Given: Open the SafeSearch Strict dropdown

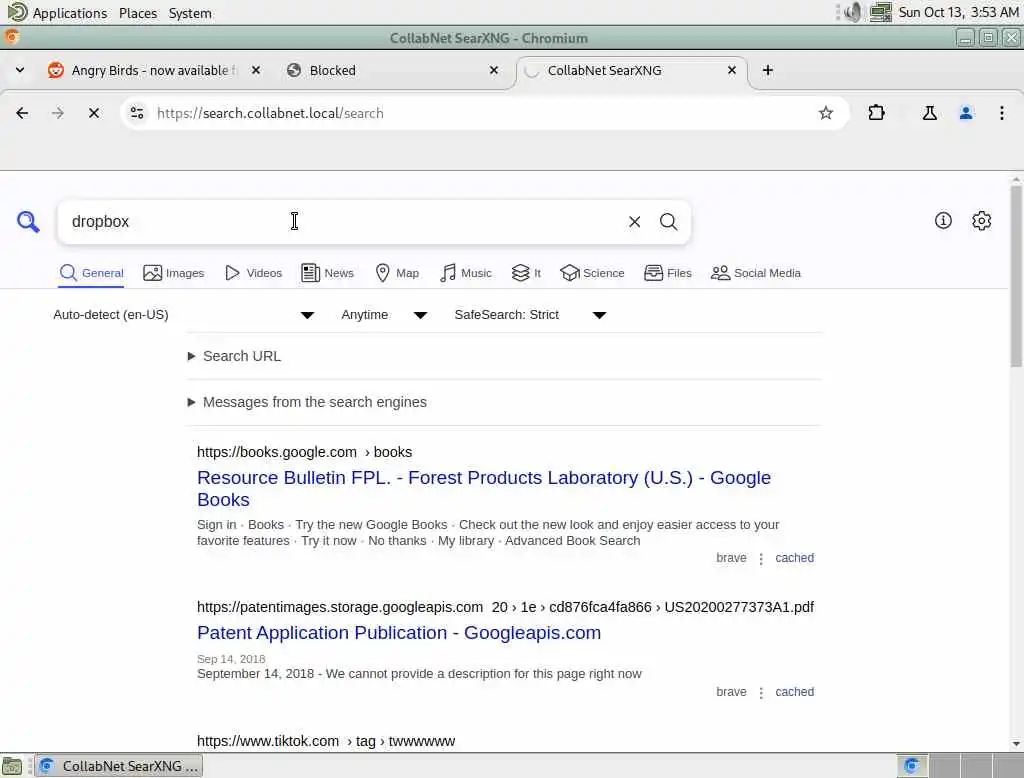Looking at the screenshot, I should pos(530,315).
